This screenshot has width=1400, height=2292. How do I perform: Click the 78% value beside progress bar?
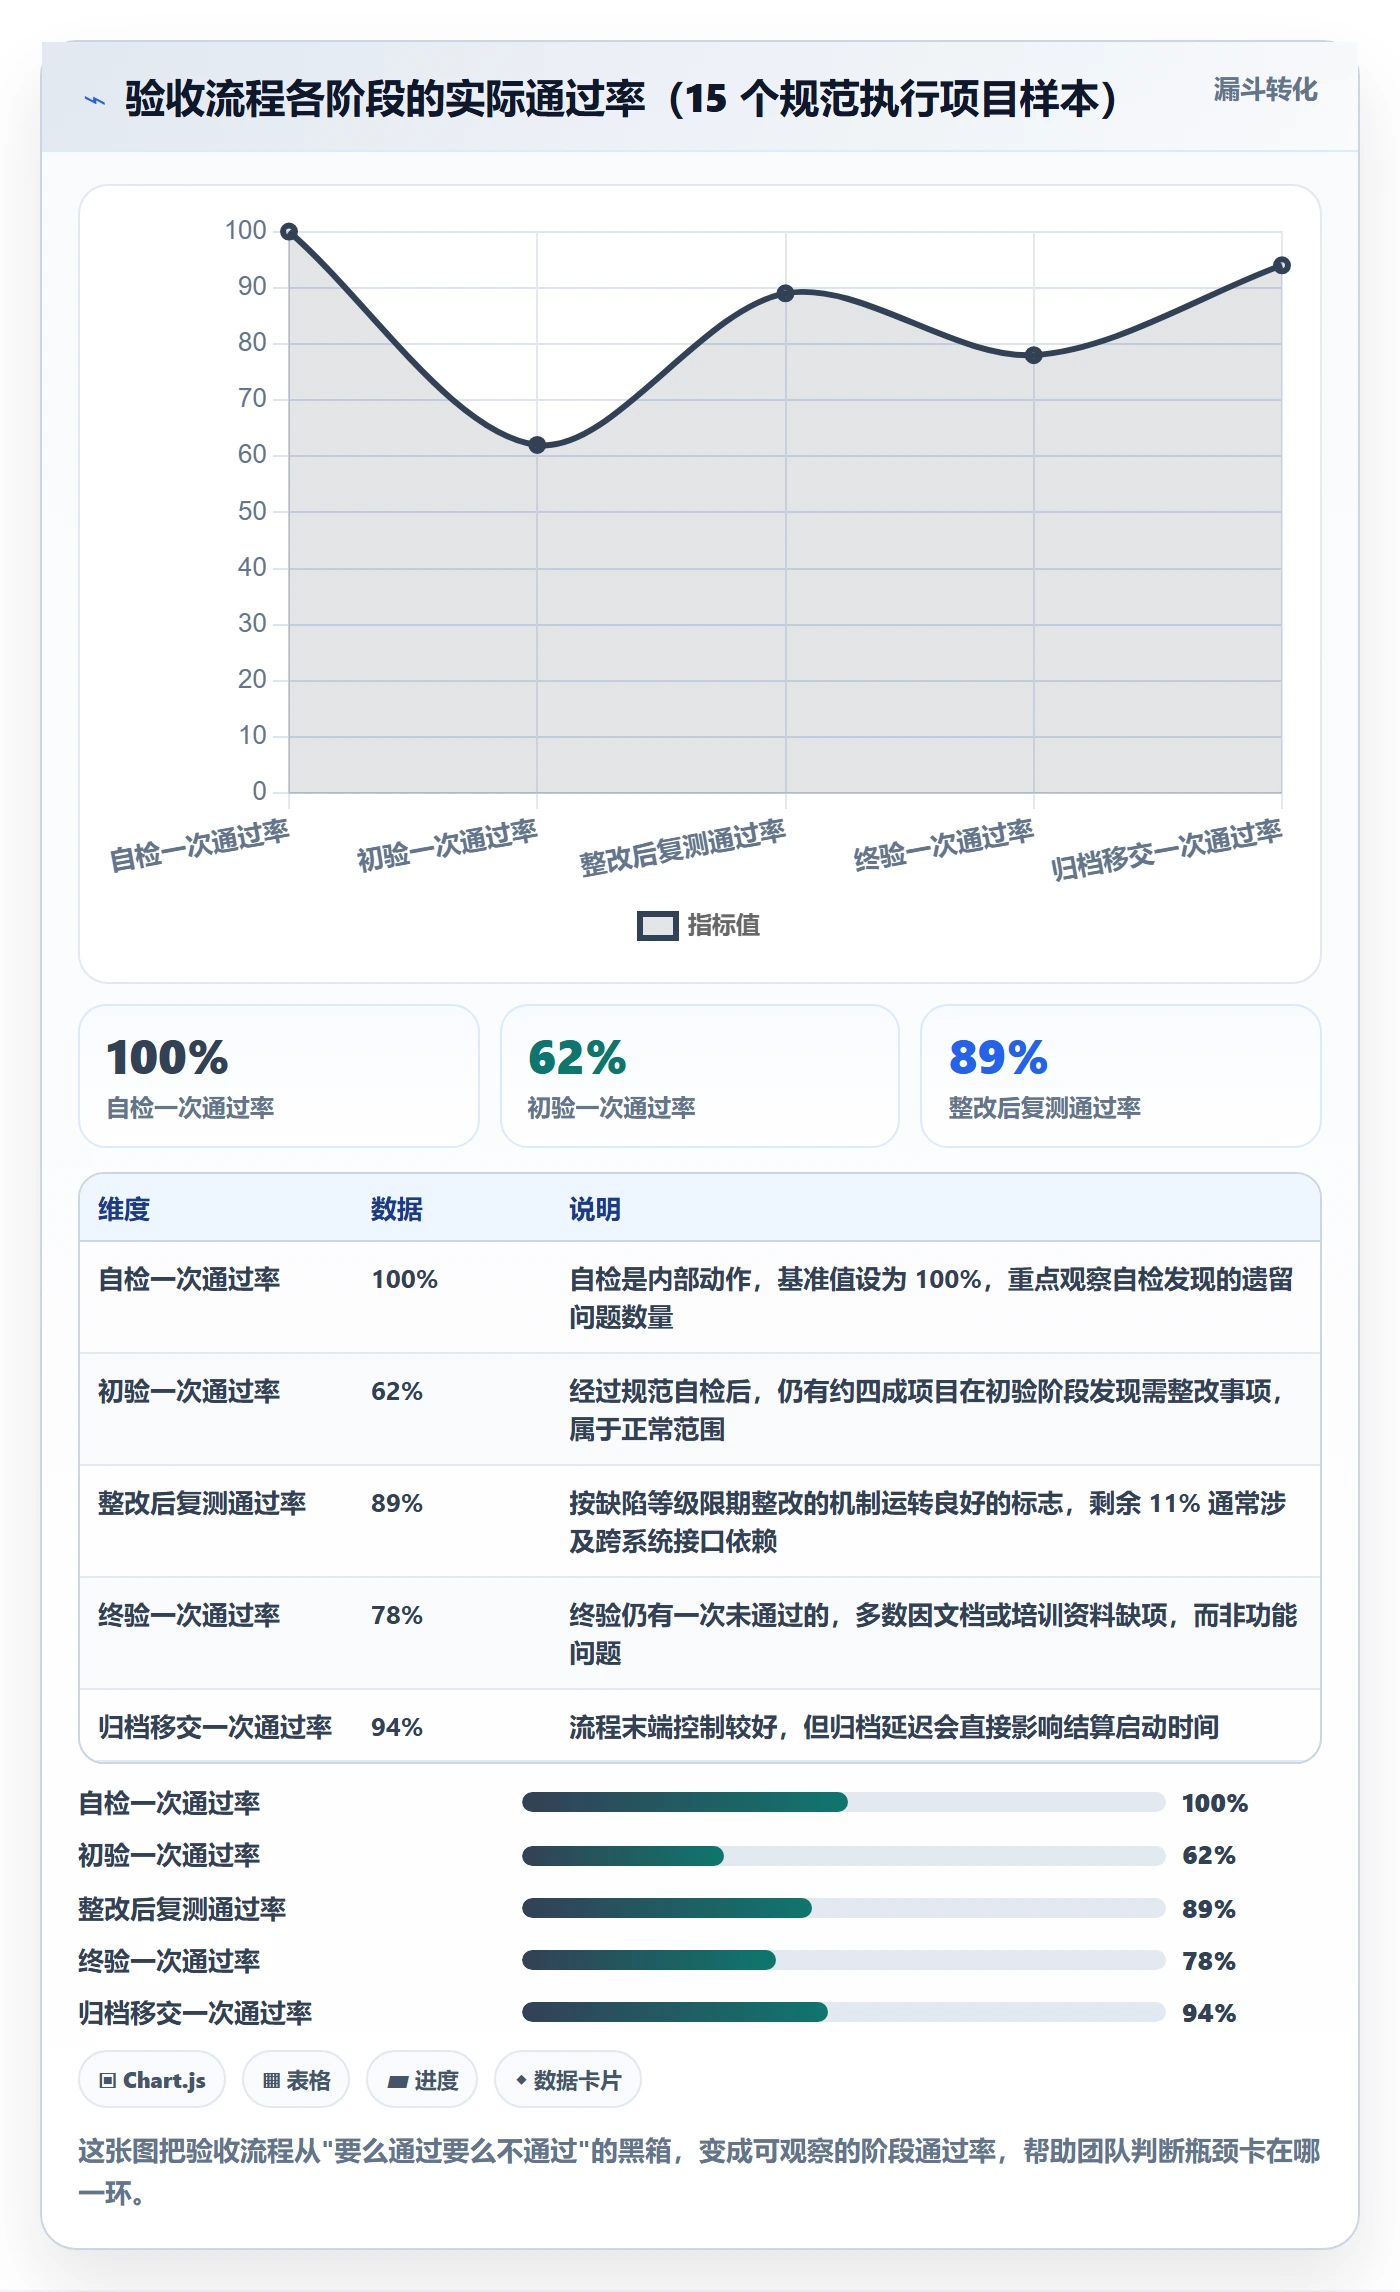1209,1962
